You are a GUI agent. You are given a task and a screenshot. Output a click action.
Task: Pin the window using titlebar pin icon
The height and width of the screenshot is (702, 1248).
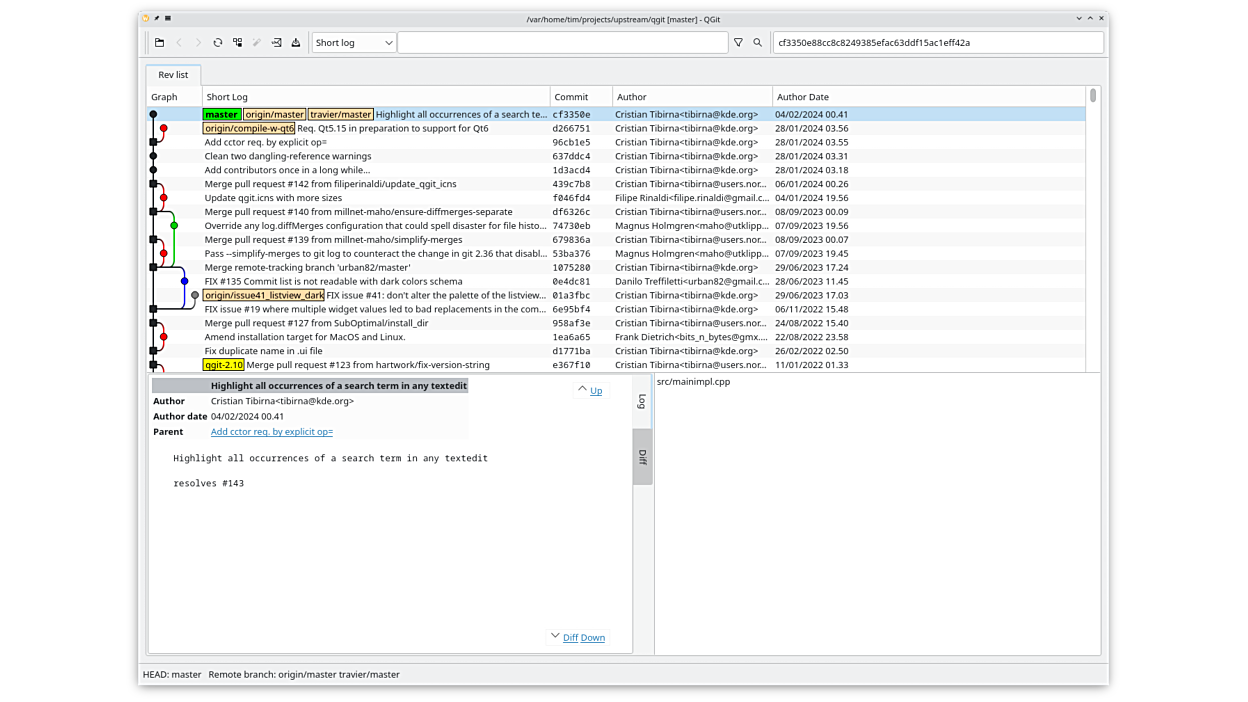(x=157, y=18)
